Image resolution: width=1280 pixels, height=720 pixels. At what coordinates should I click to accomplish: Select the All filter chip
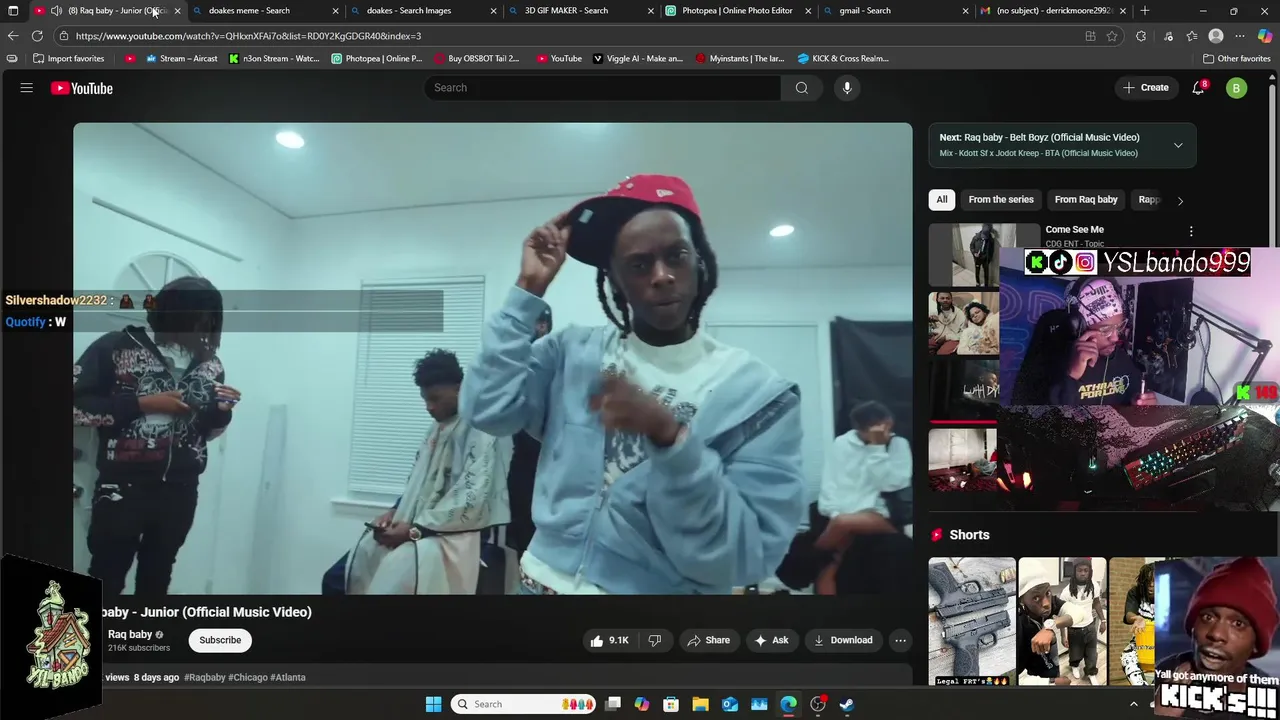[941, 200]
